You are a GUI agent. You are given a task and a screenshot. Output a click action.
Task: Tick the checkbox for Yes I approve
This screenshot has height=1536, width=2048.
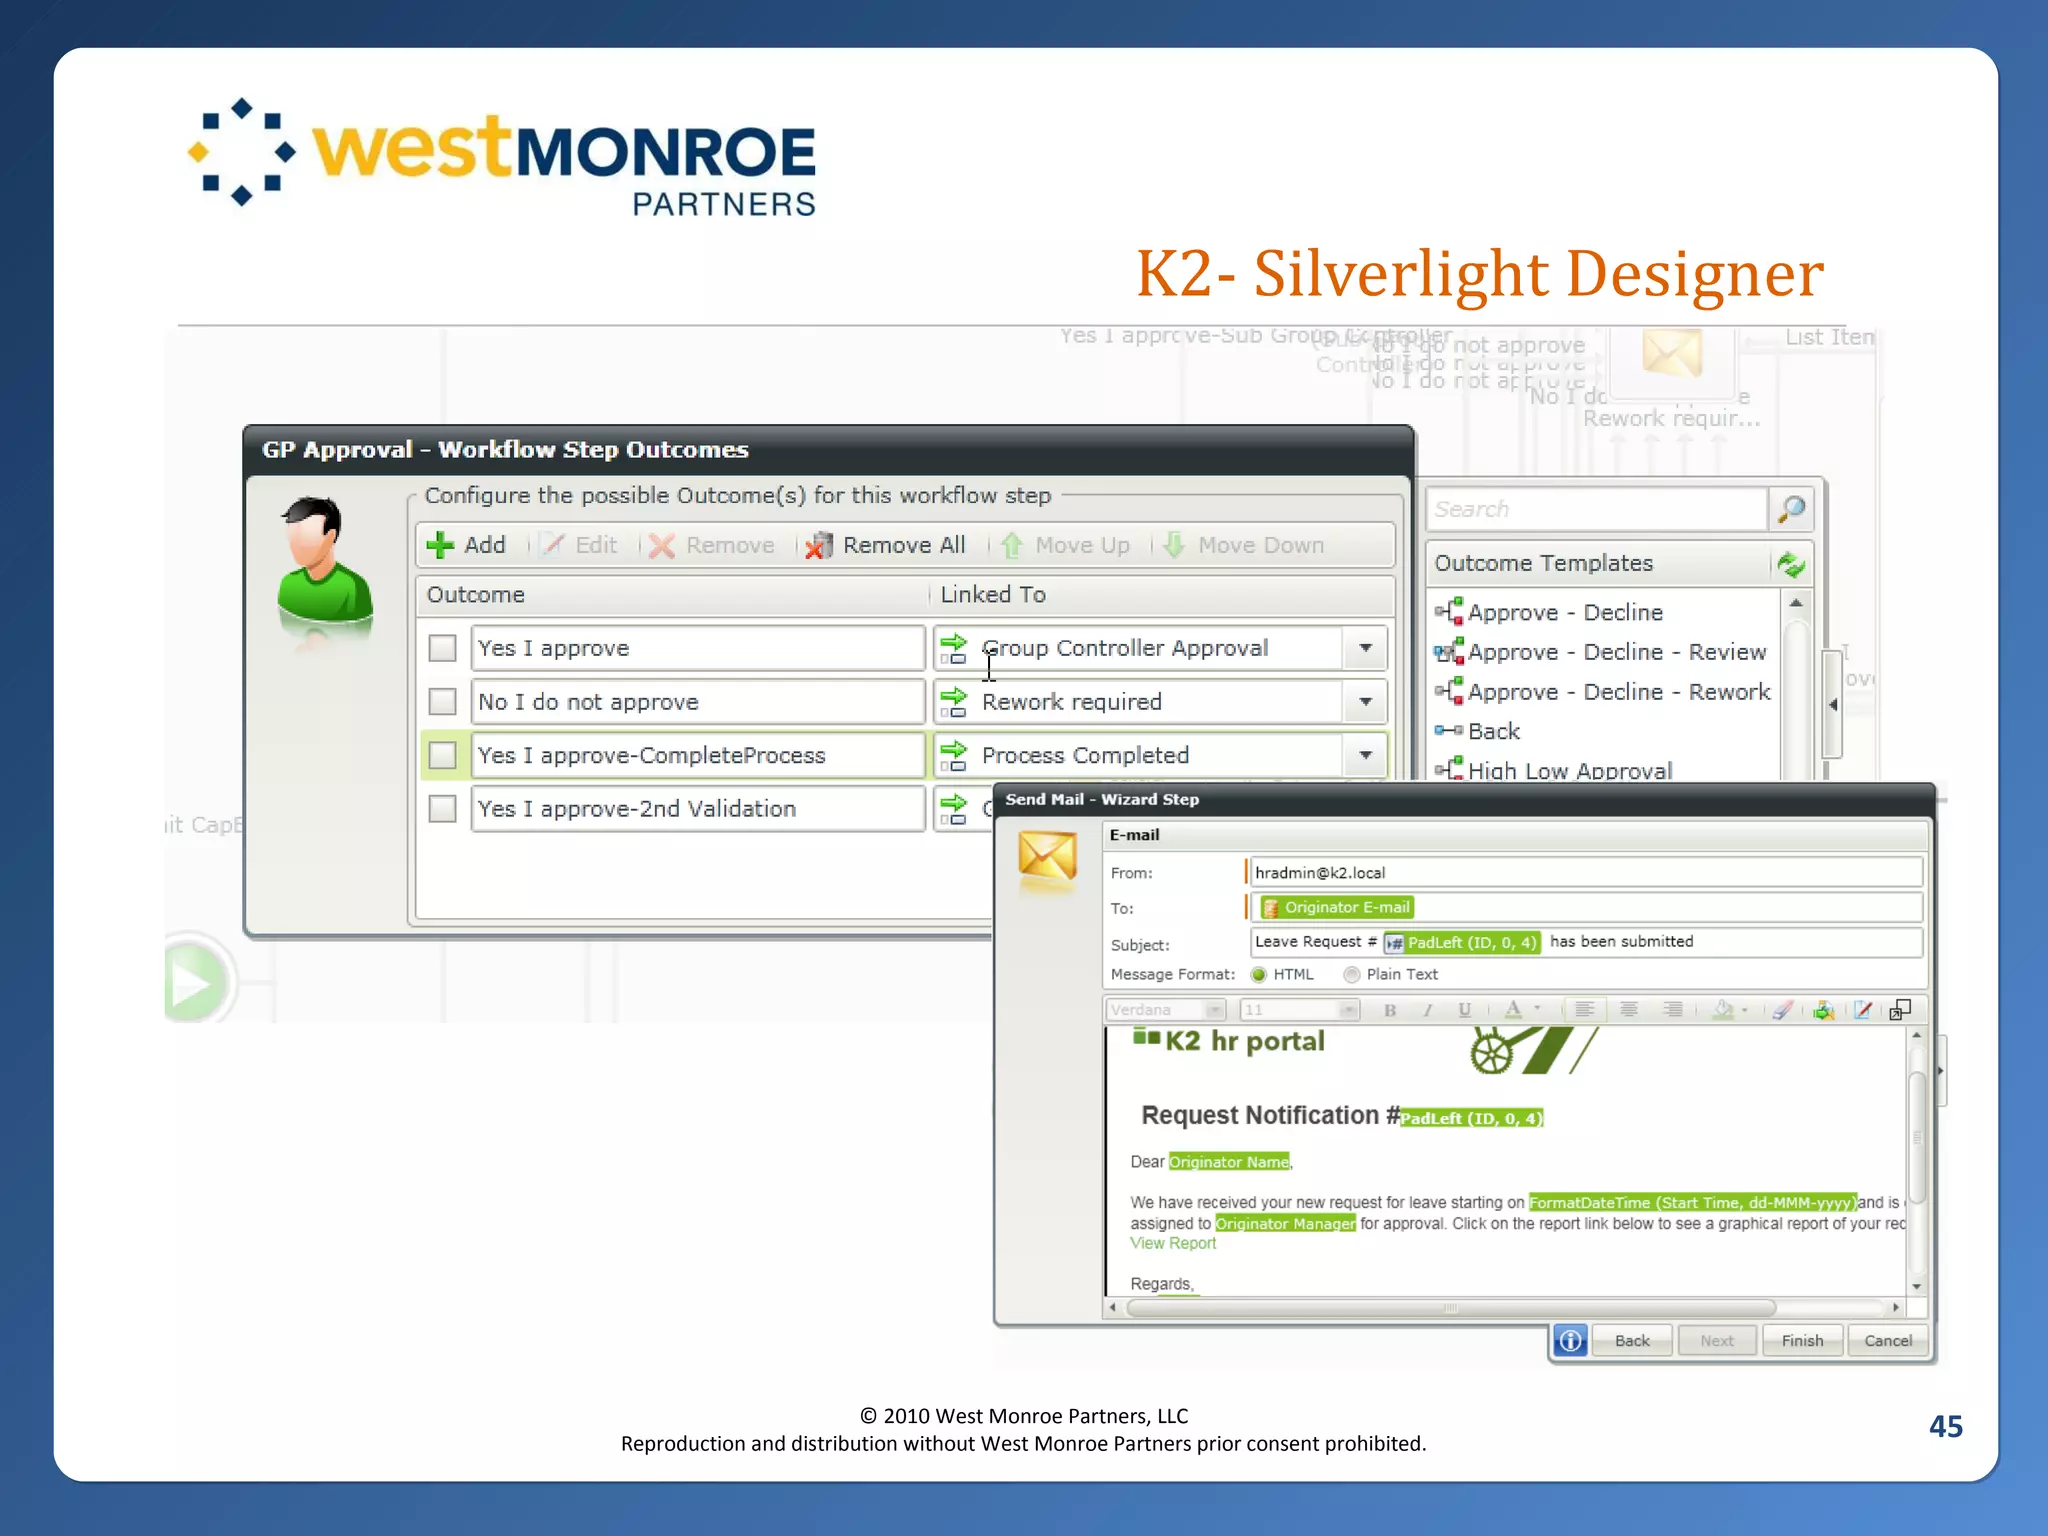[x=442, y=648]
